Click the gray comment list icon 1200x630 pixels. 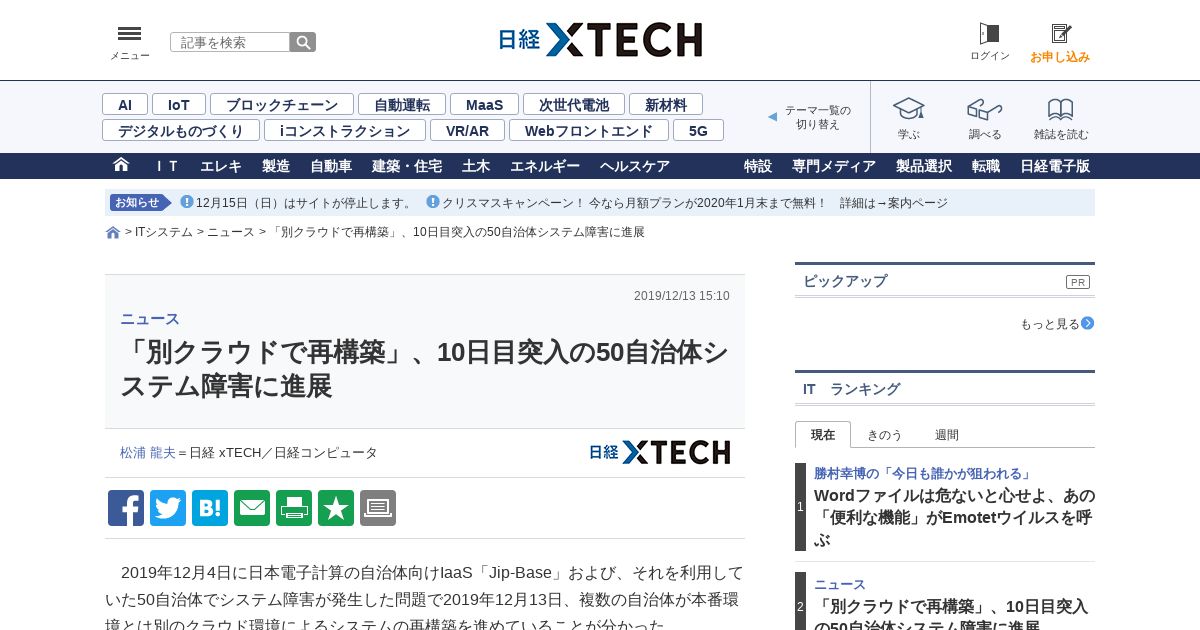pos(378,508)
